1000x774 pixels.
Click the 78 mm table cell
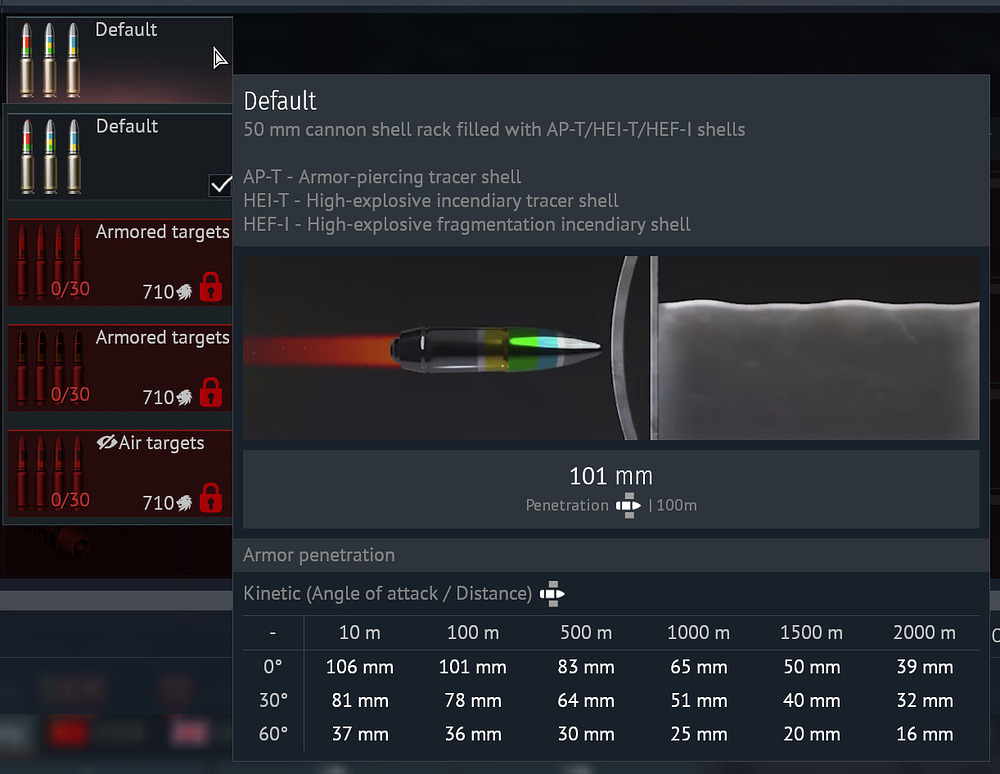(473, 701)
